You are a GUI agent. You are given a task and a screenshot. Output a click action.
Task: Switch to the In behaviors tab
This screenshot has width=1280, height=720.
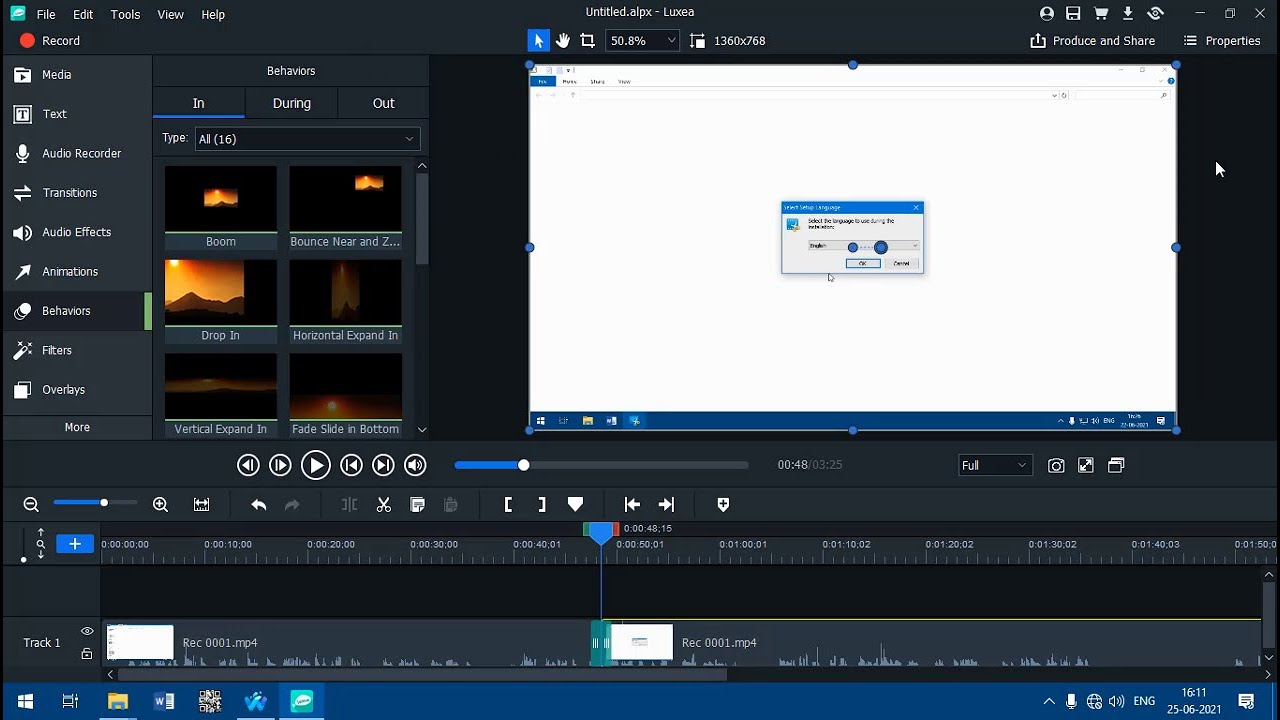(x=198, y=103)
